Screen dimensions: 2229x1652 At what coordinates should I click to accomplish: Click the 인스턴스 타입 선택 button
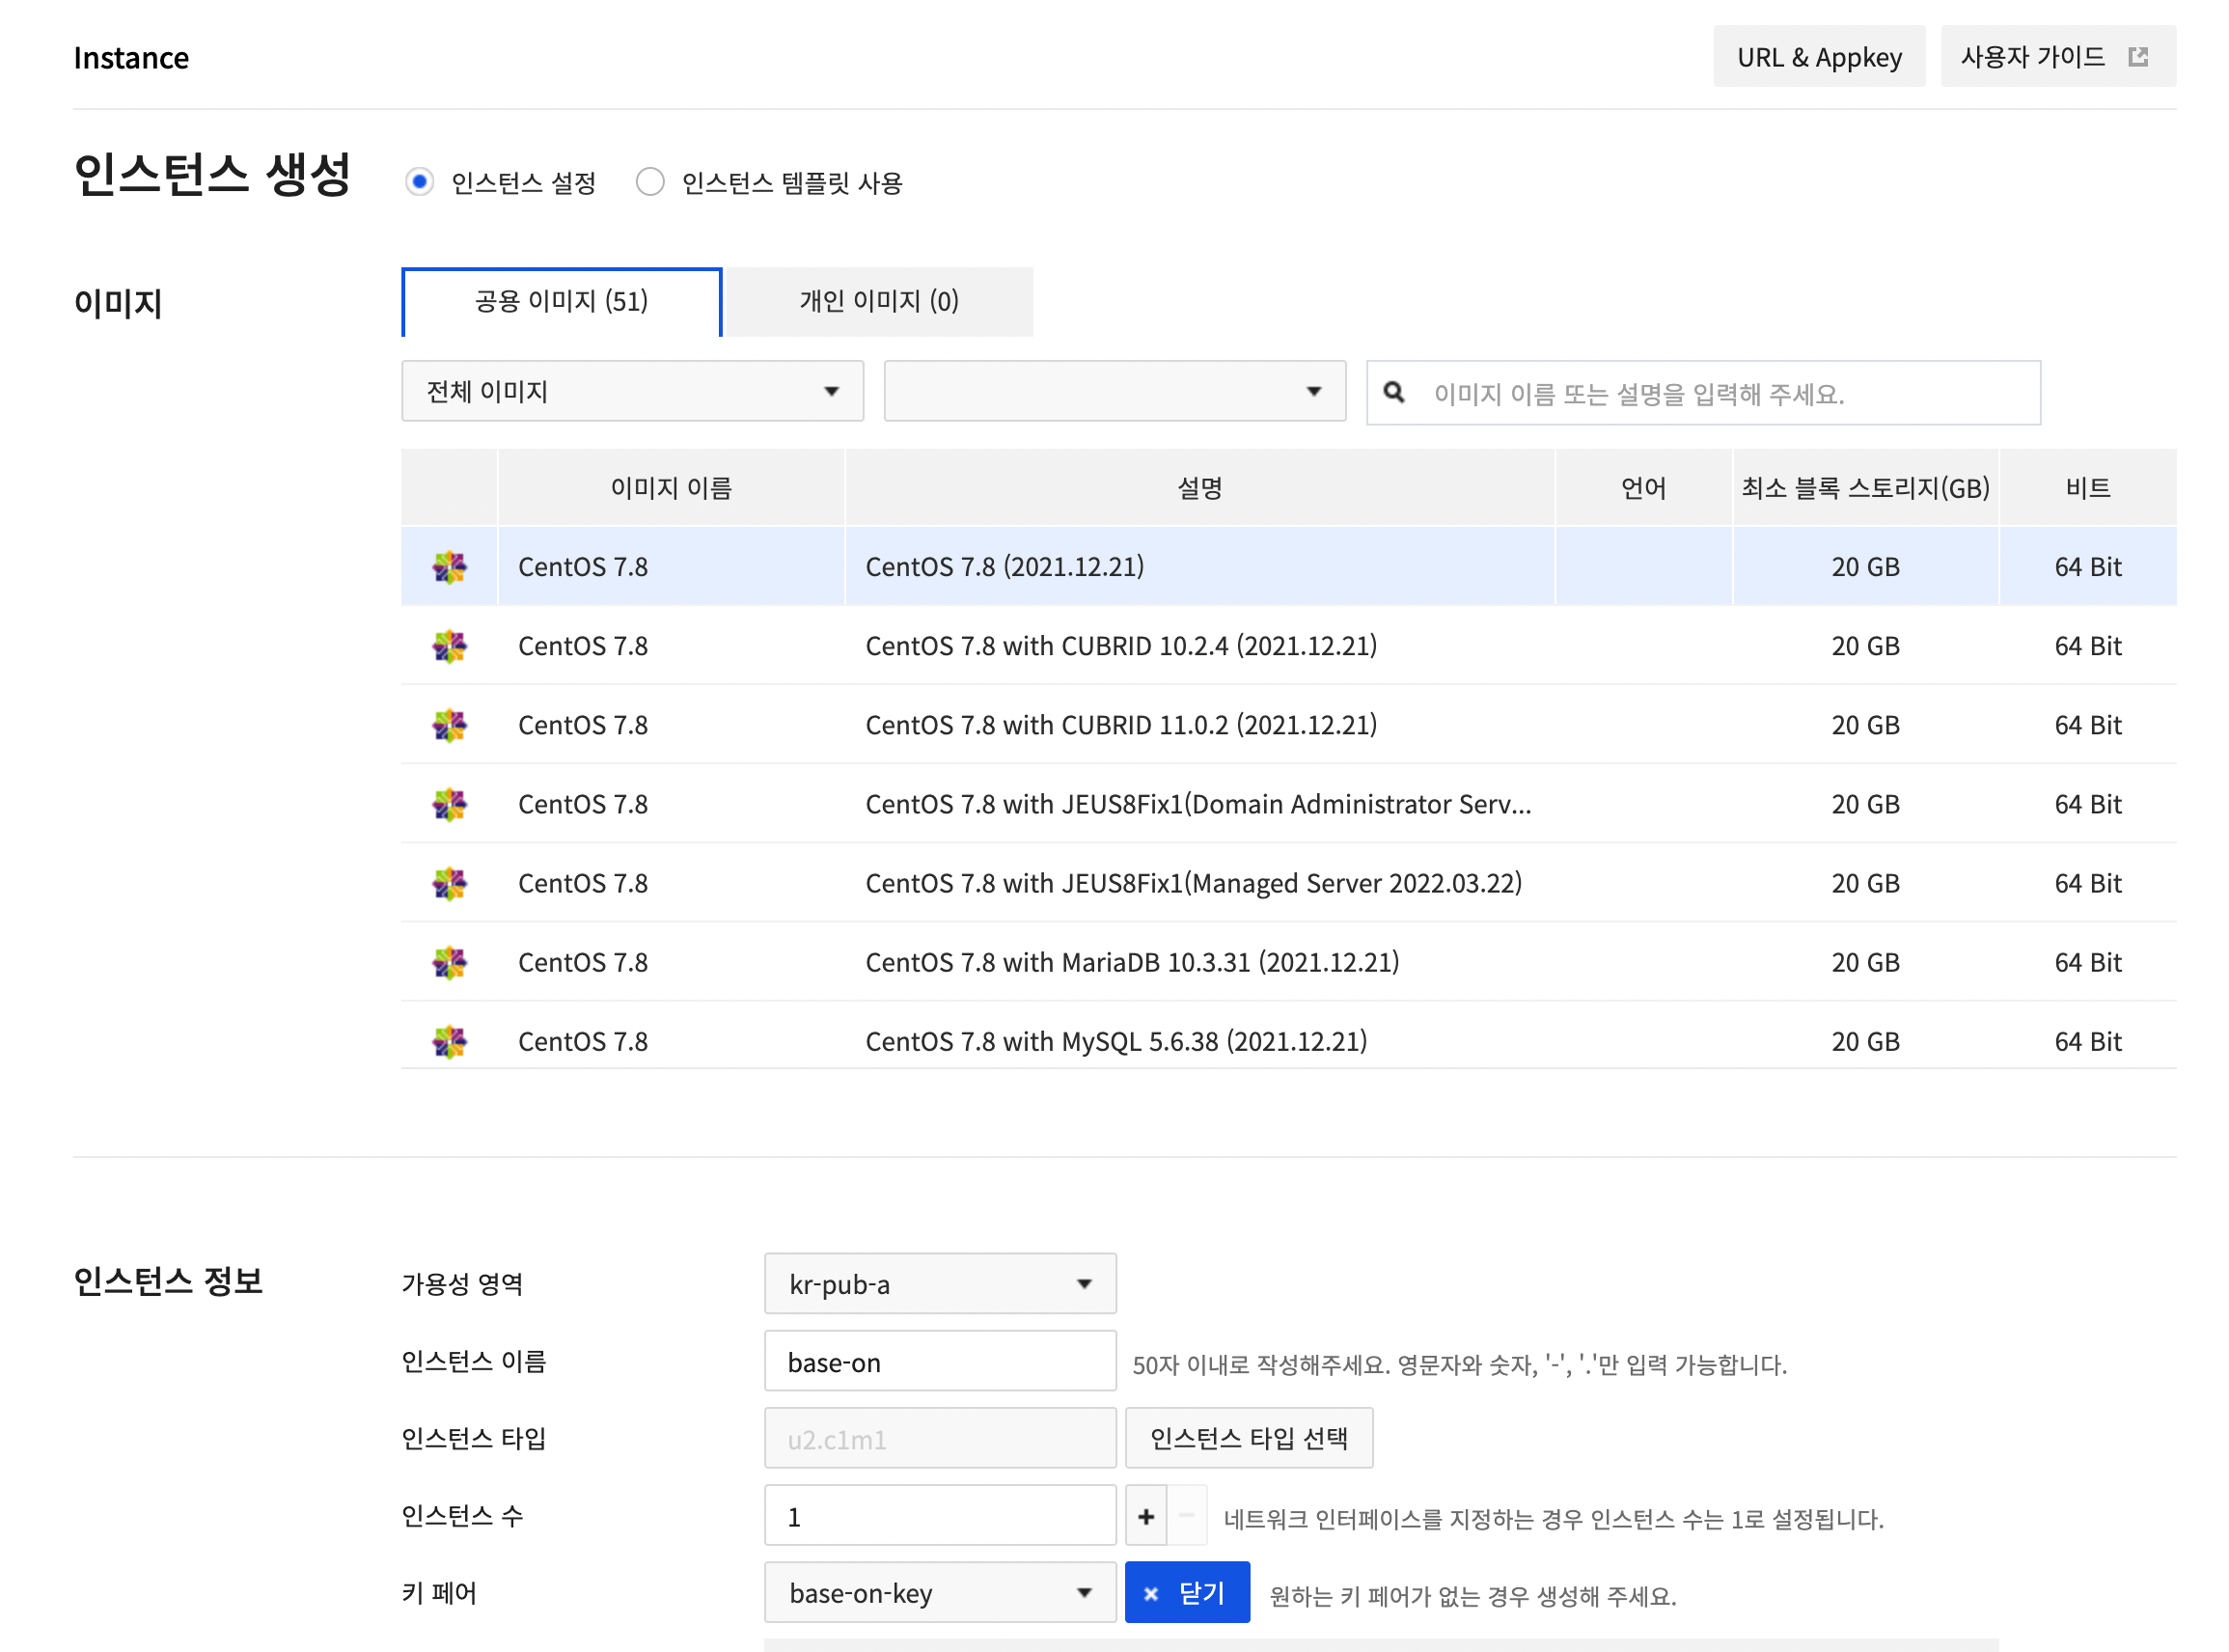pyautogui.click(x=1248, y=1438)
